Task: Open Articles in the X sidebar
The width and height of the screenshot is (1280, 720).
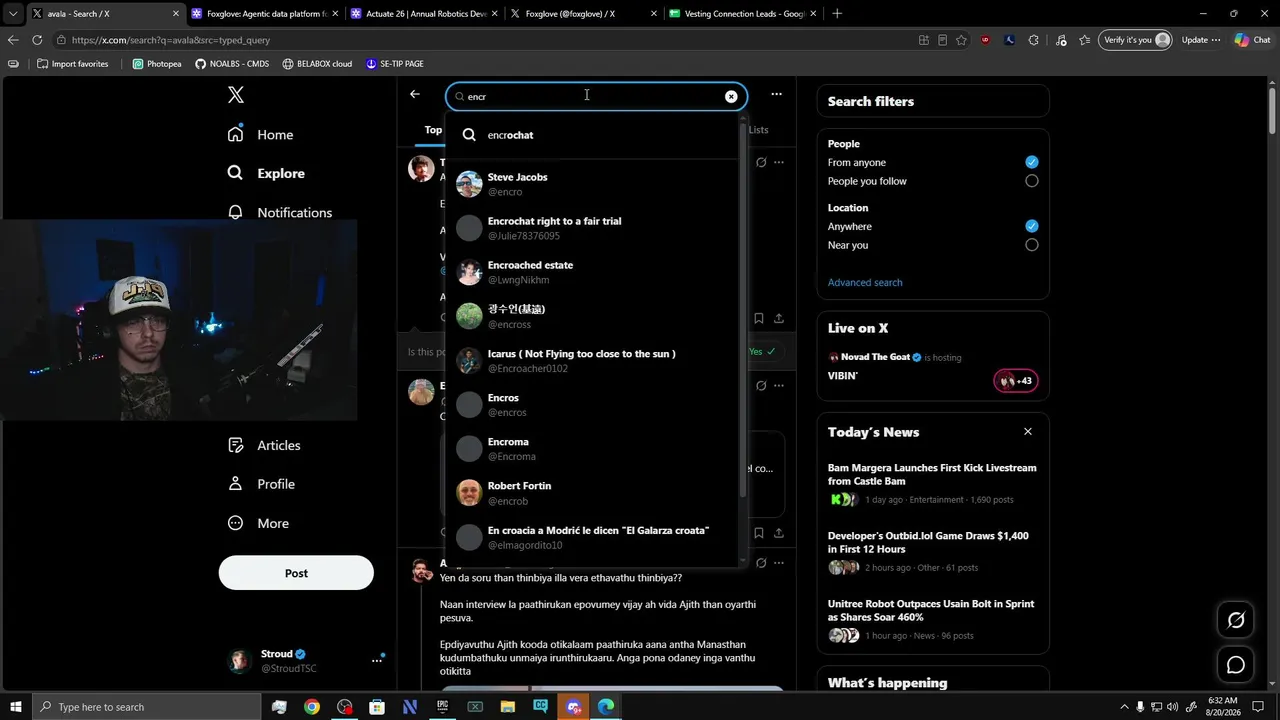Action: [265, 445]
